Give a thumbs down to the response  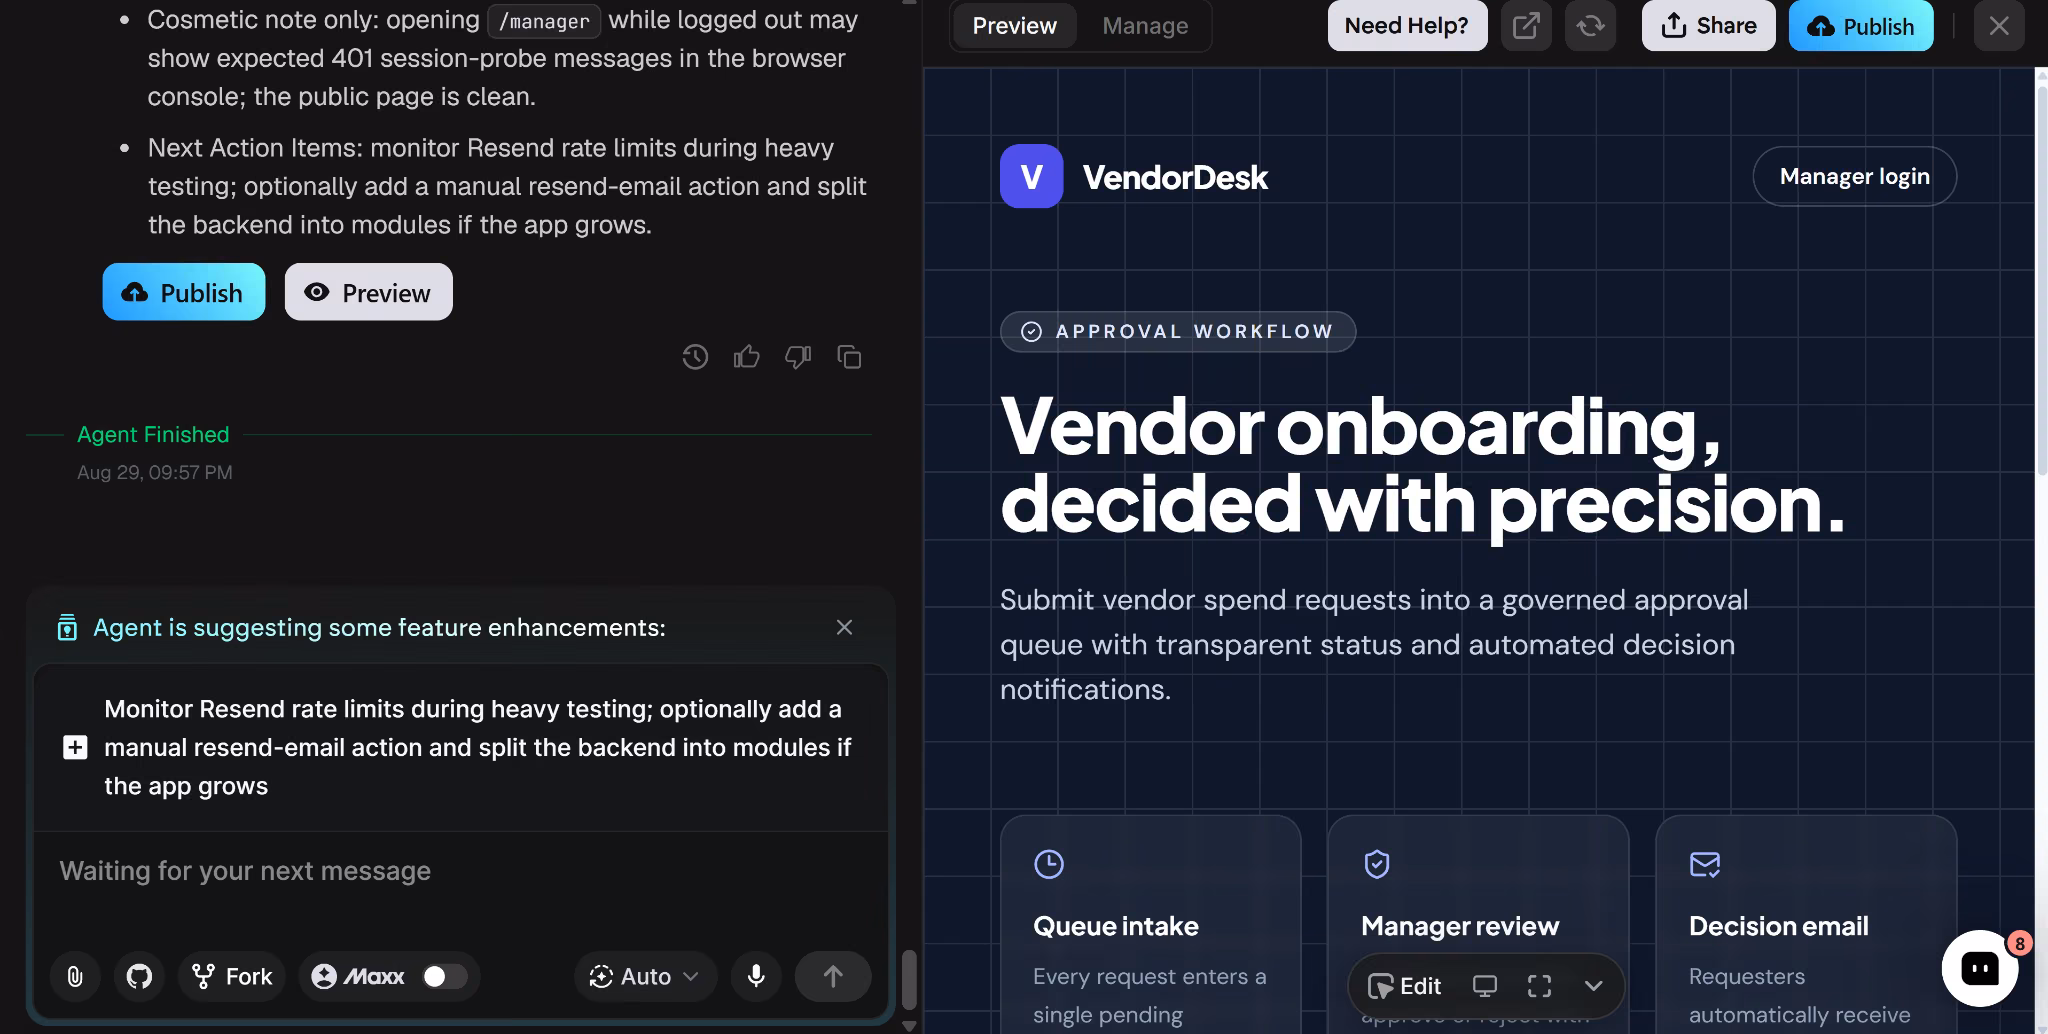(798, 357)
